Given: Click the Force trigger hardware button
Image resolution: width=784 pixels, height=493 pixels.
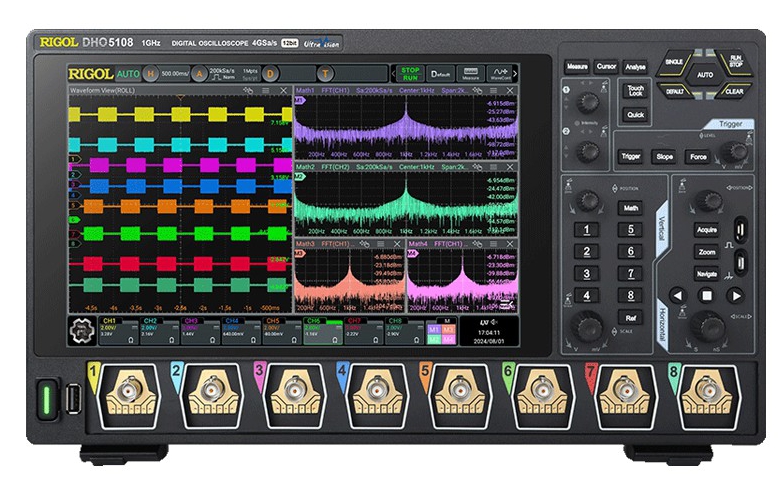Looking at the screenshot, I should click(x=698, y=156).
